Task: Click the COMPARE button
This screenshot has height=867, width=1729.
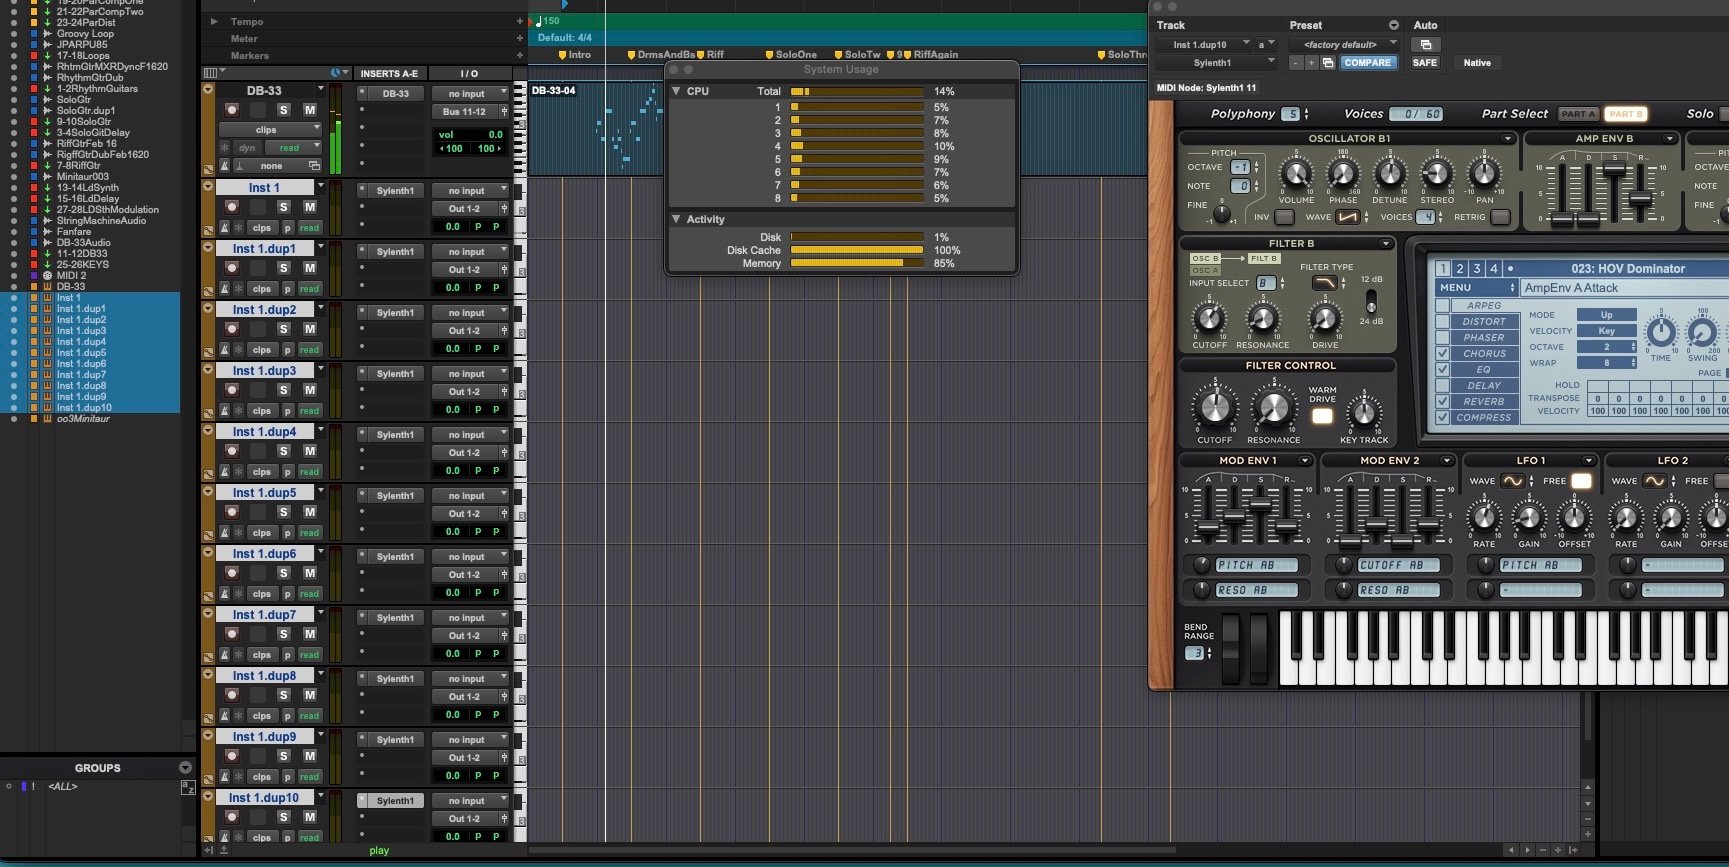Action: coord(1367,63)
